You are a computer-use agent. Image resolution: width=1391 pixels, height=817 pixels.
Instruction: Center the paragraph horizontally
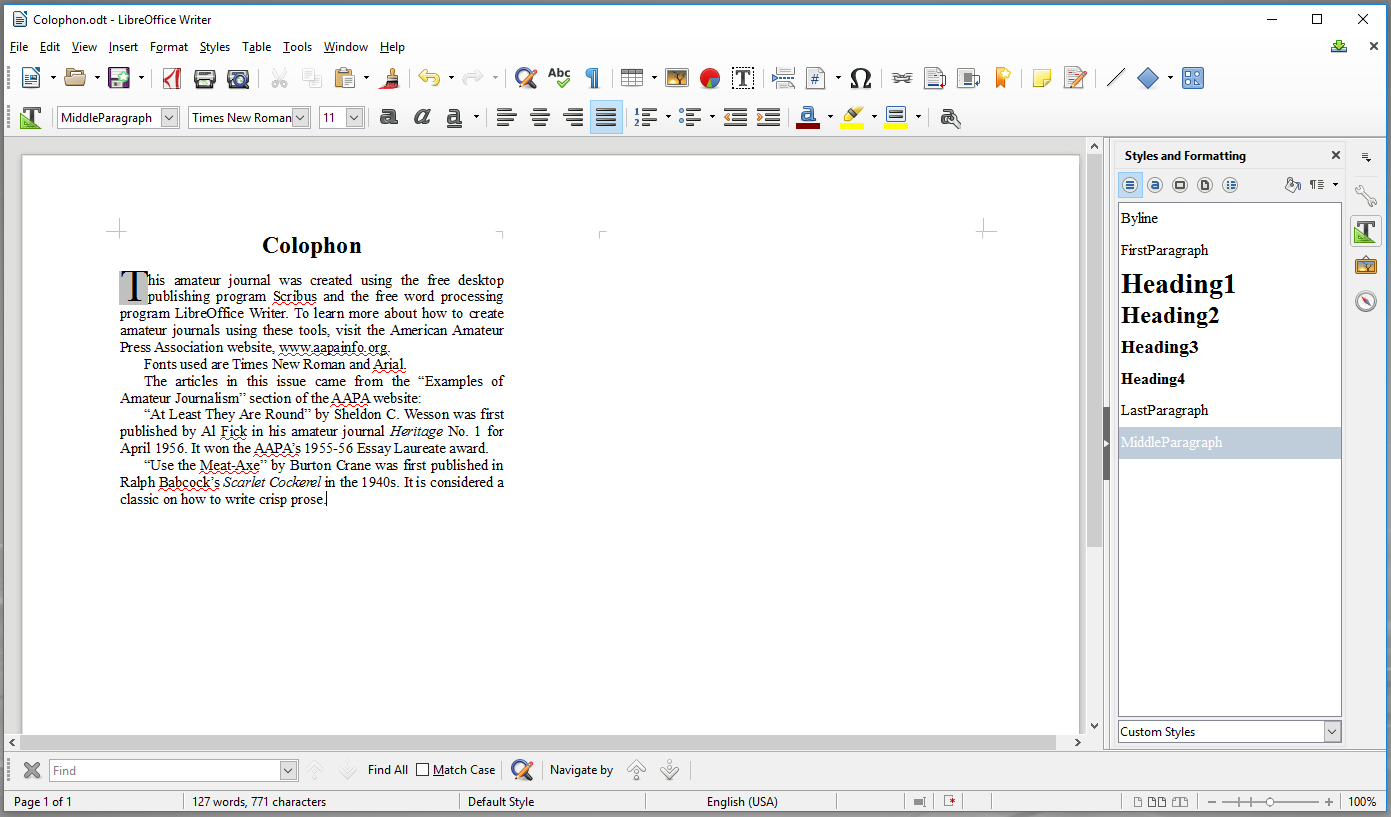pyautogui.click(x=540, y=118)
